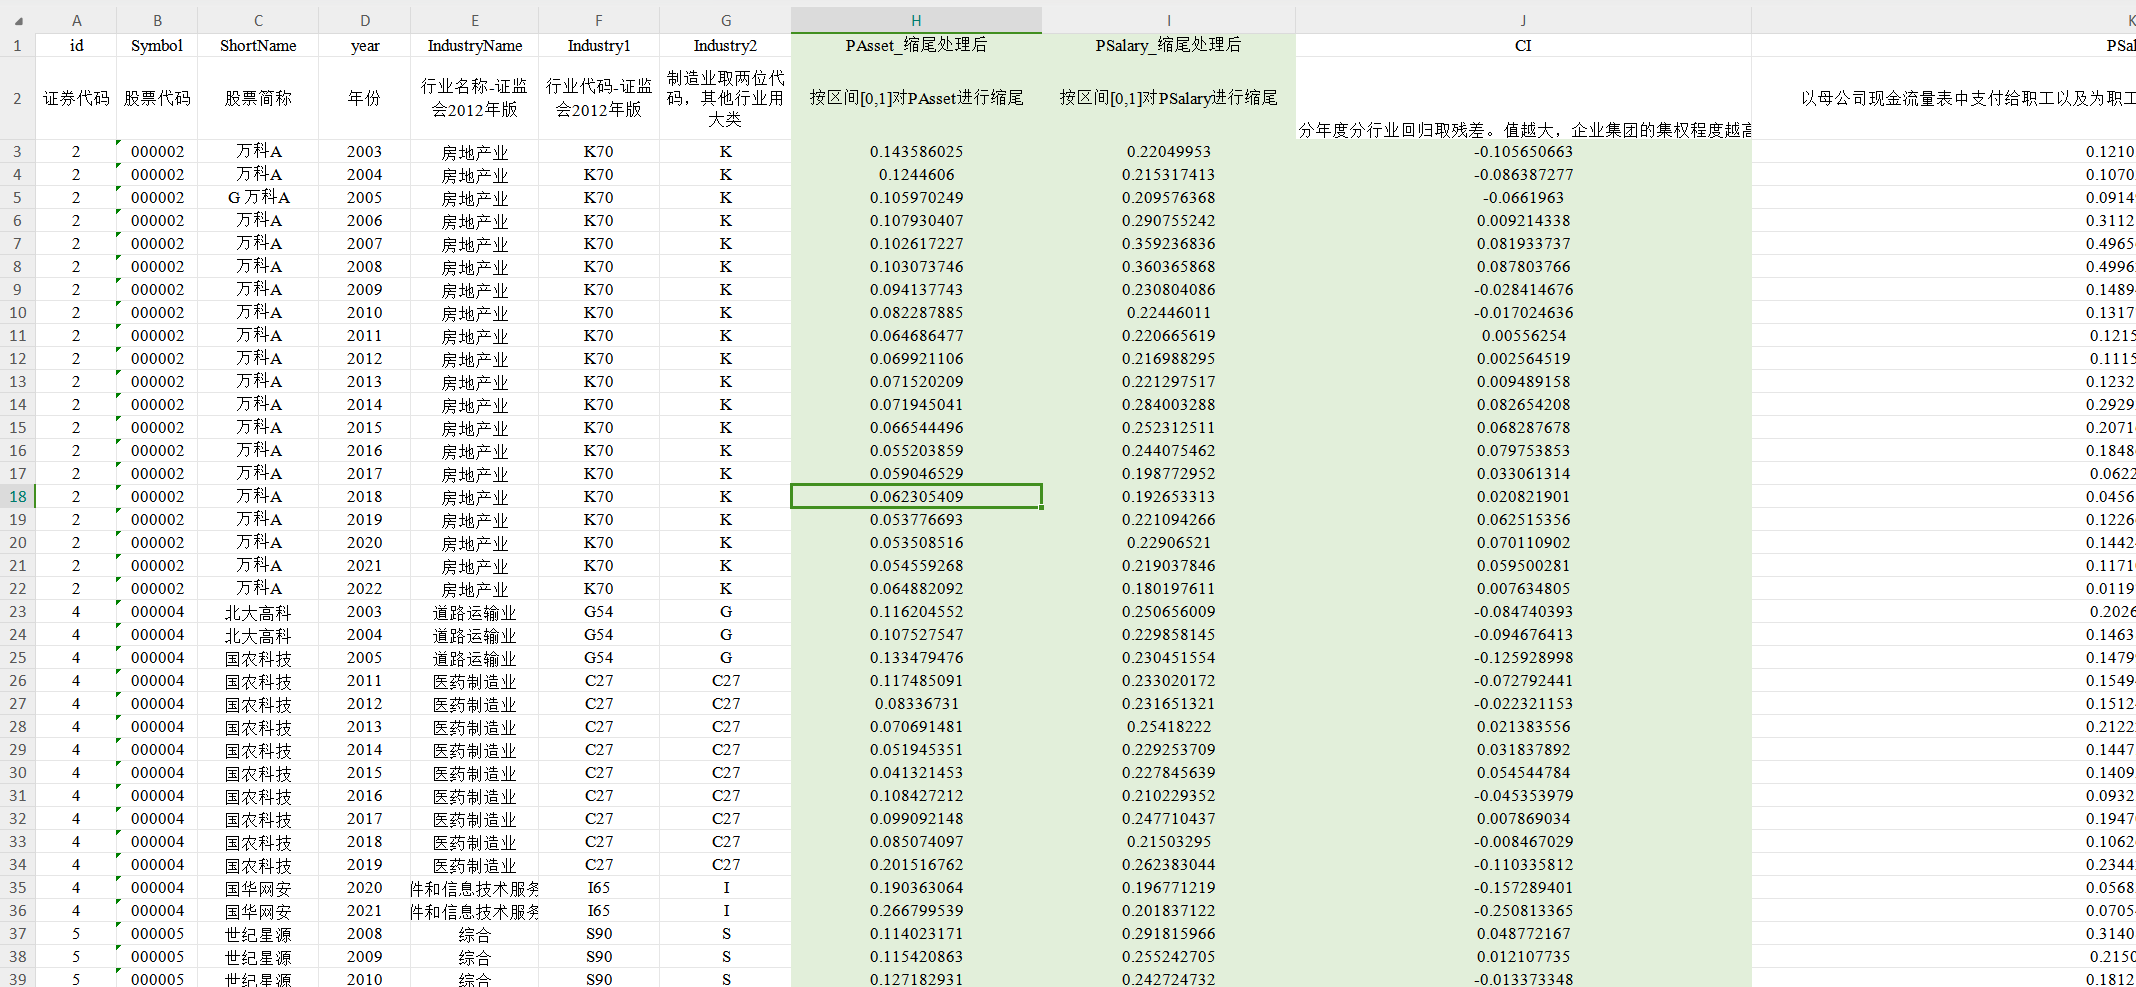
Task: Select the highlighted column H header
Action: pos(916,20)
